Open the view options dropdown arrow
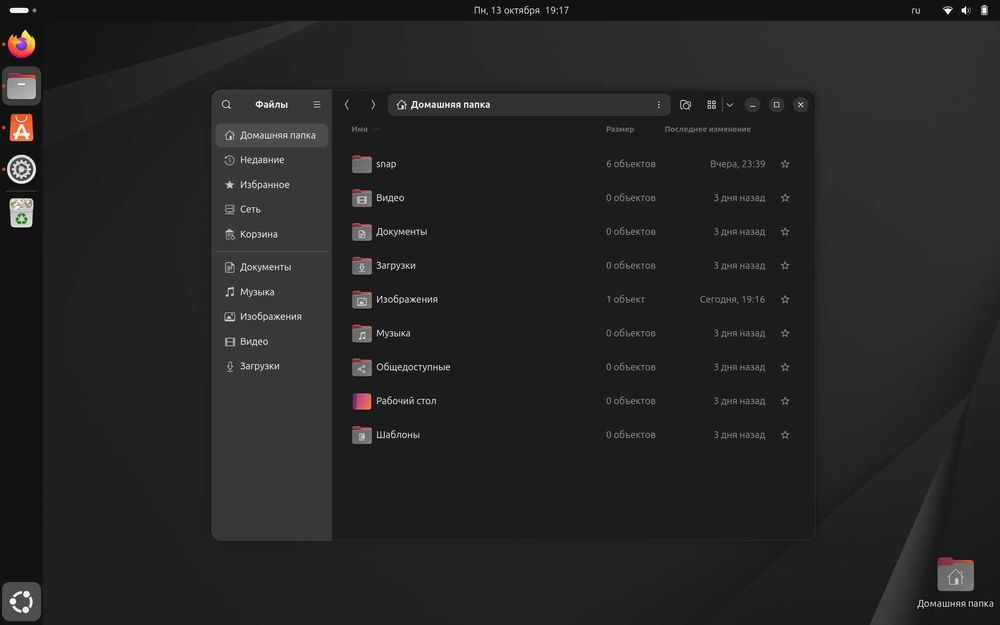 (730, 105)
